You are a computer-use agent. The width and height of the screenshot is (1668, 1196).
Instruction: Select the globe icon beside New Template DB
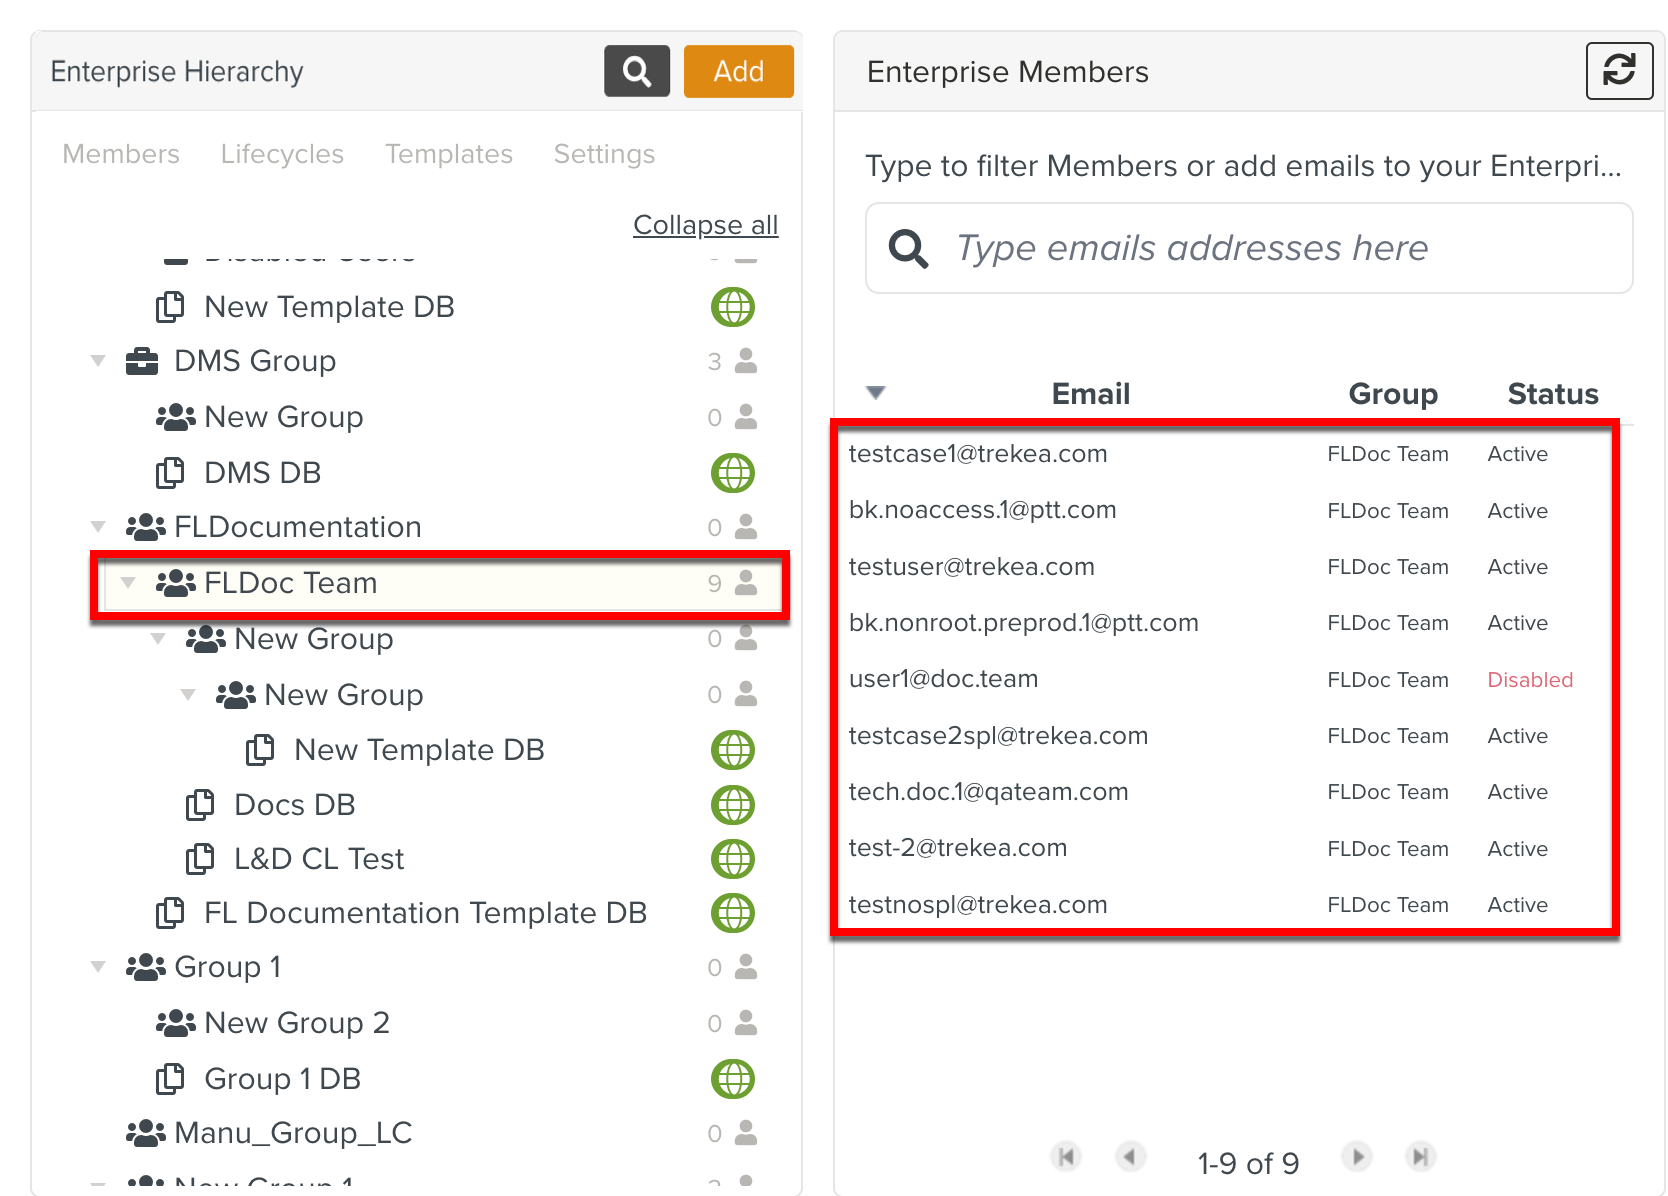(733, 307)
